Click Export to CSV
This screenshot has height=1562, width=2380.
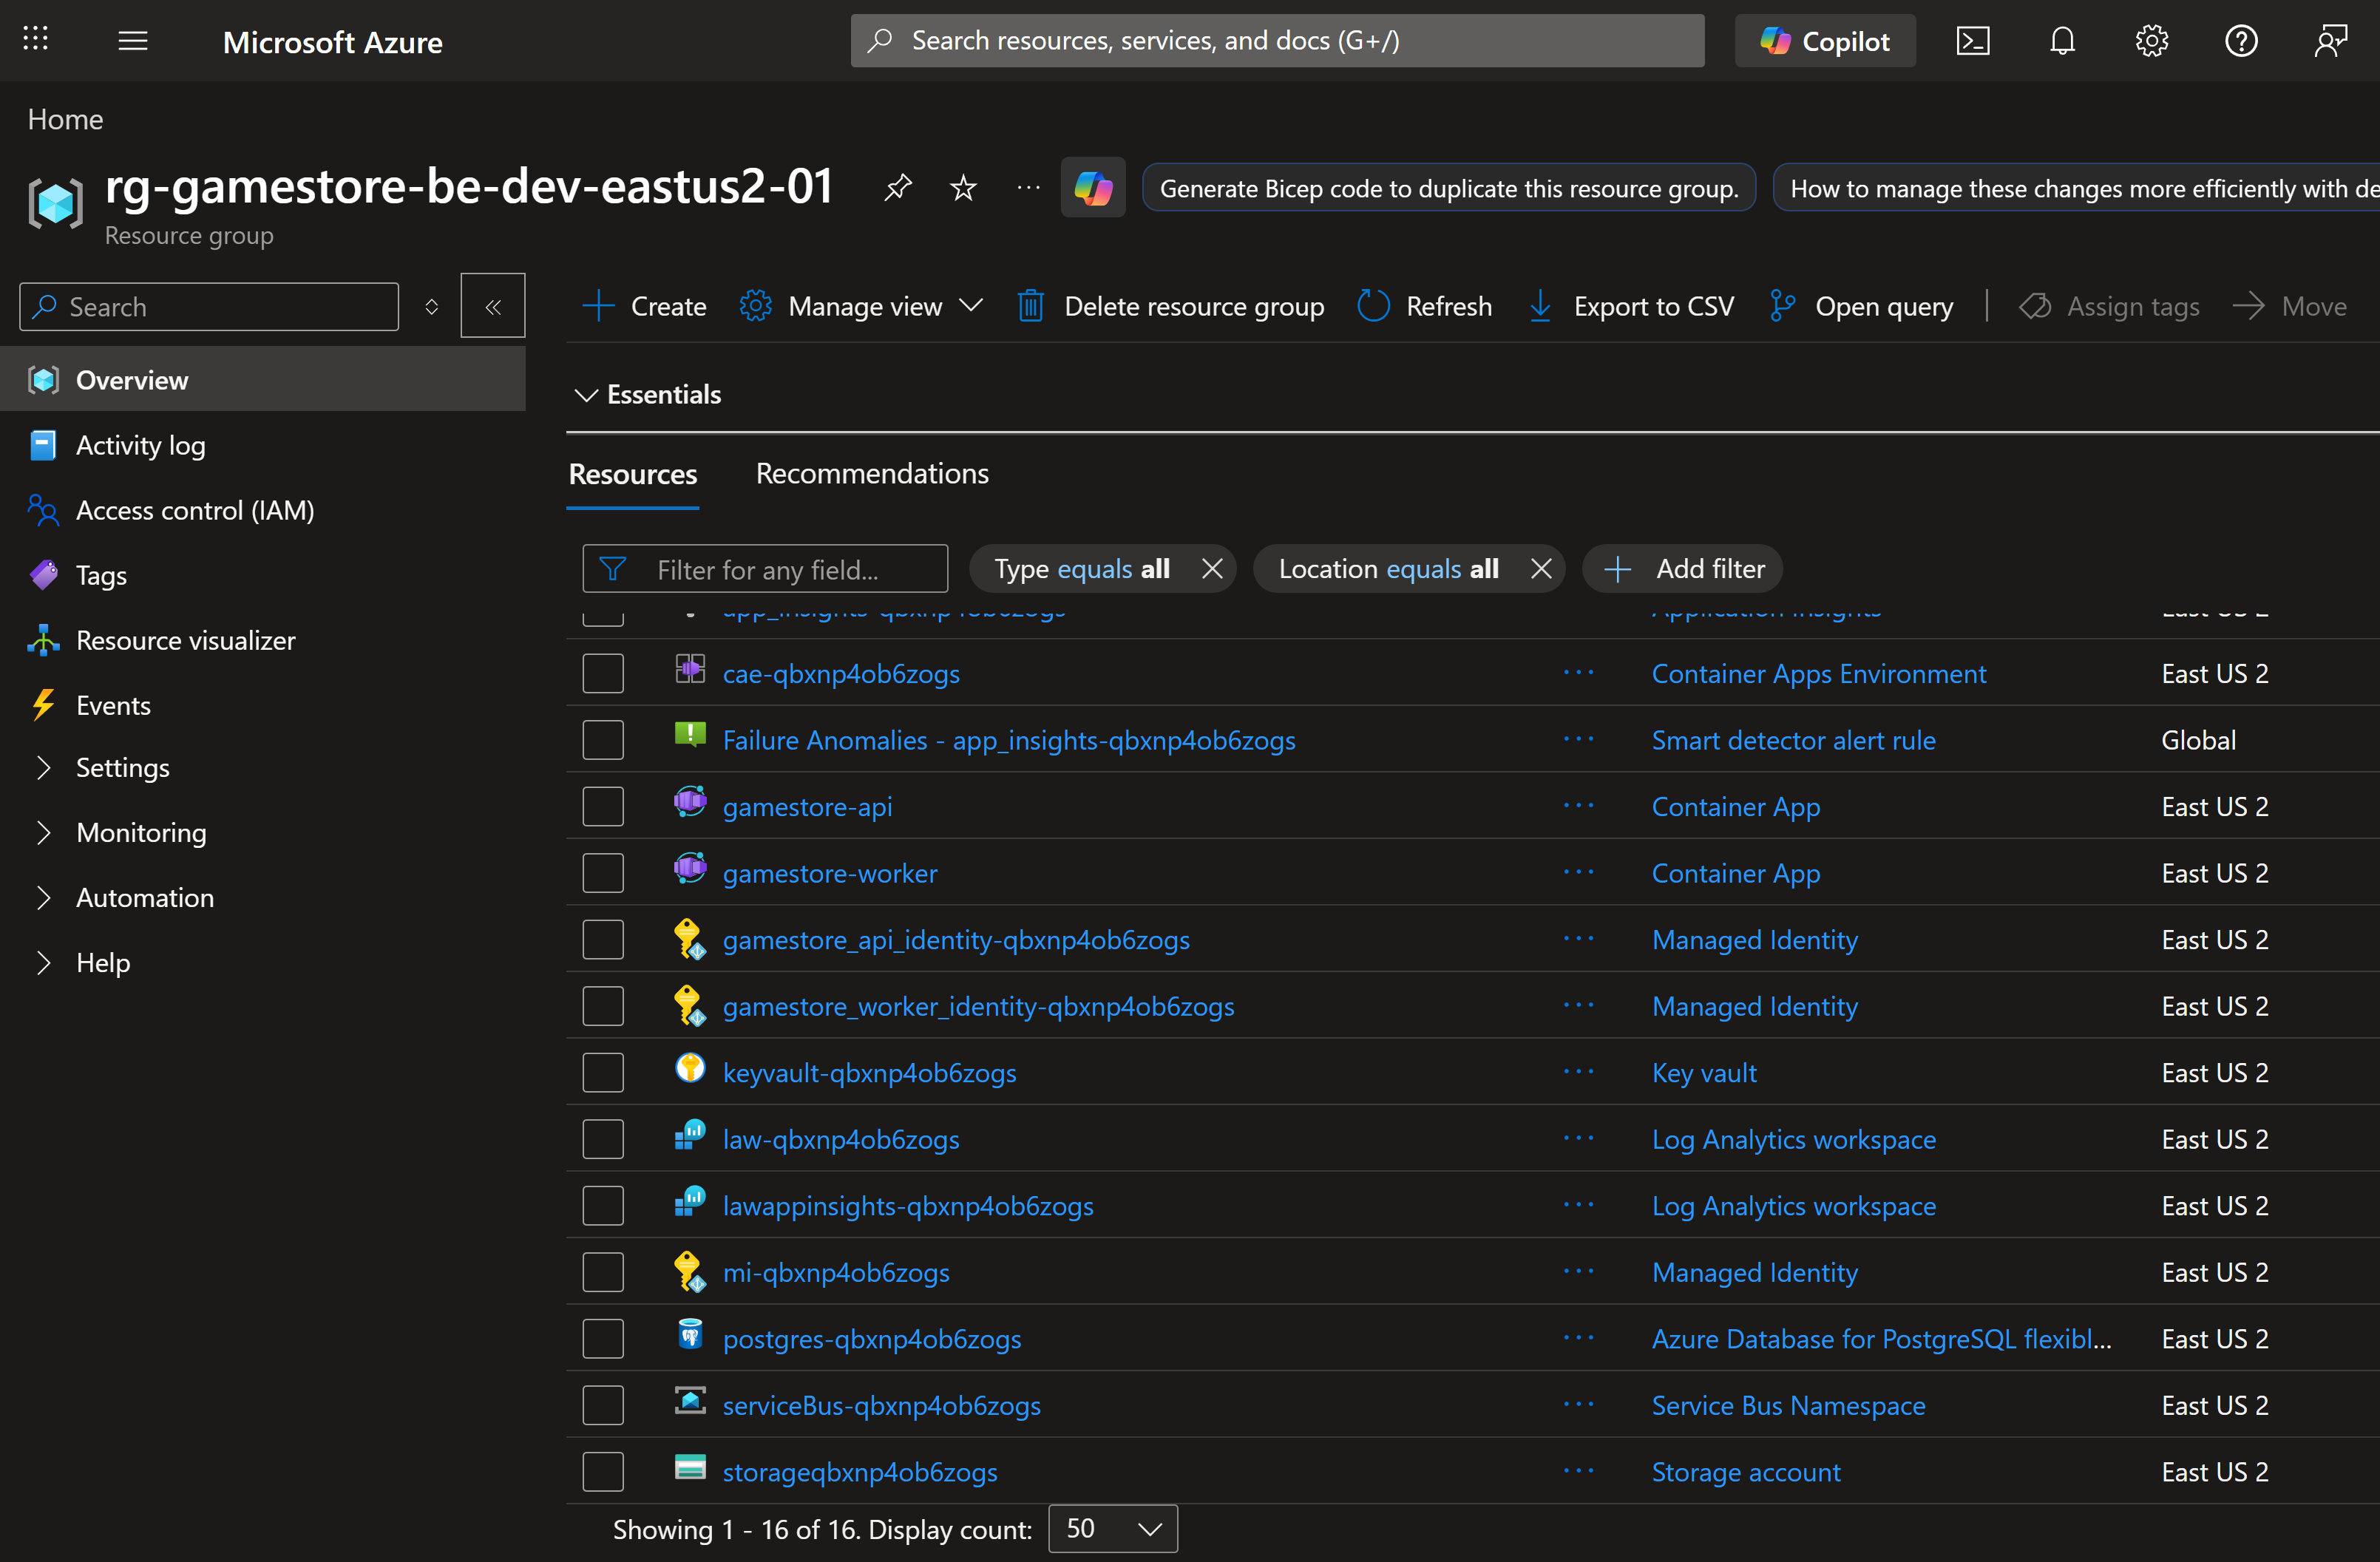[x=1632, y=306]
